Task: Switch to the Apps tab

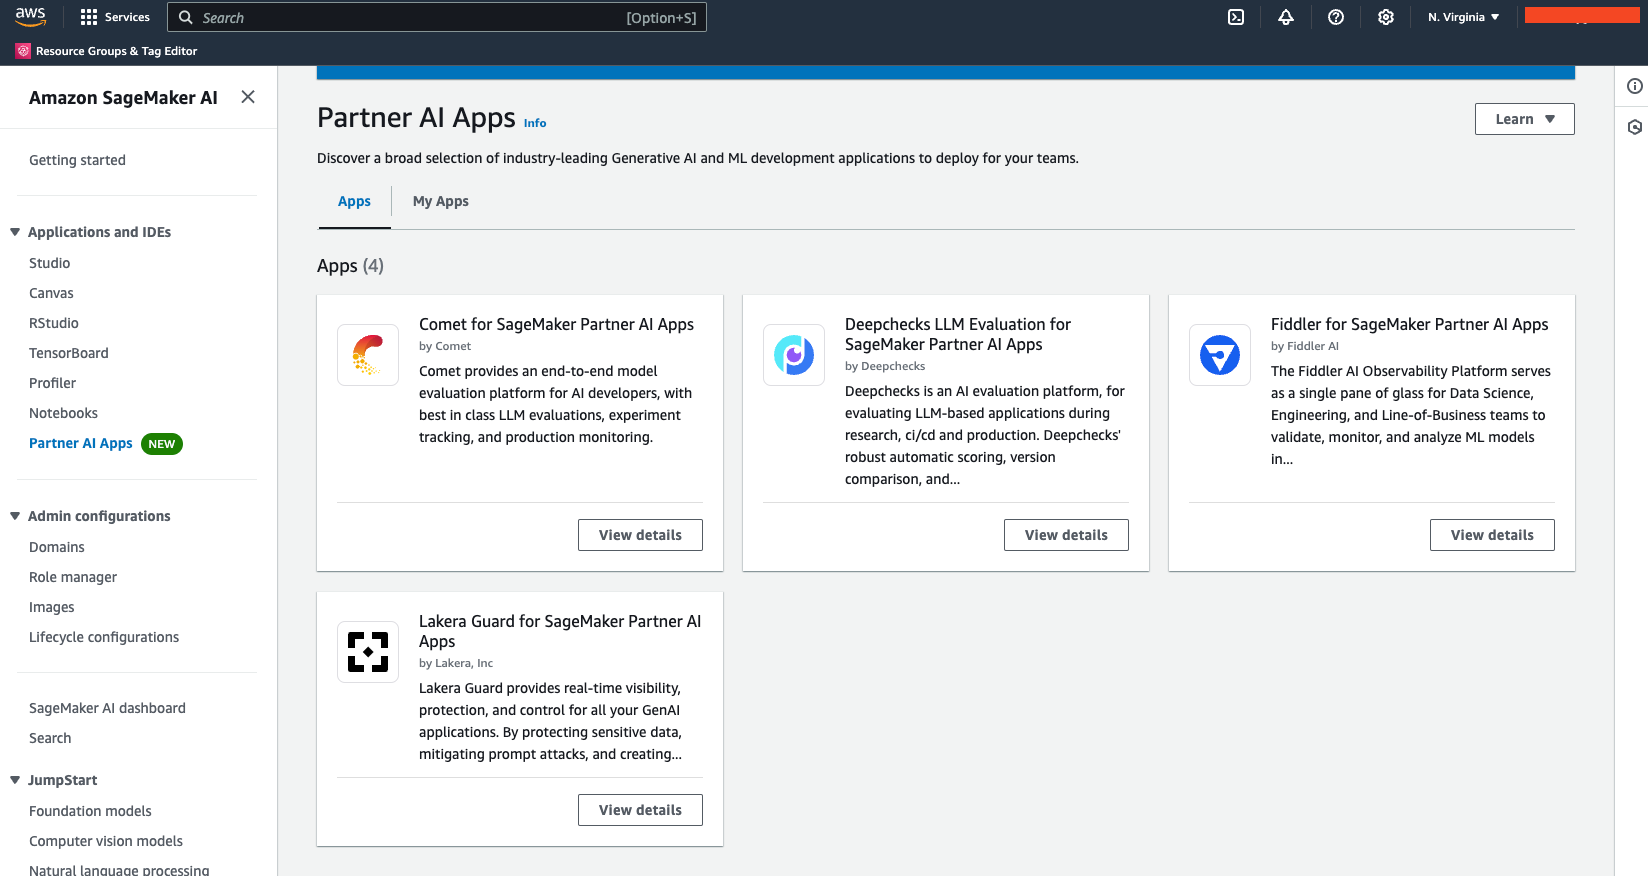Action: click(x=354, y=201)
